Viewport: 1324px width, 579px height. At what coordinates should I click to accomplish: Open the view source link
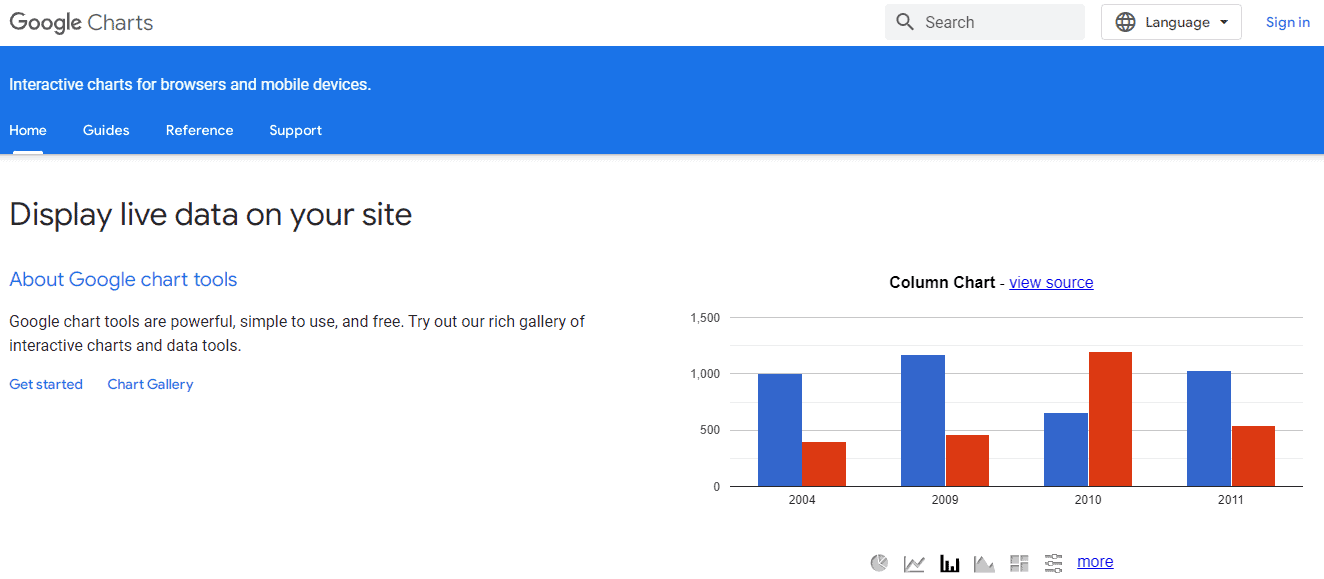1051,282
